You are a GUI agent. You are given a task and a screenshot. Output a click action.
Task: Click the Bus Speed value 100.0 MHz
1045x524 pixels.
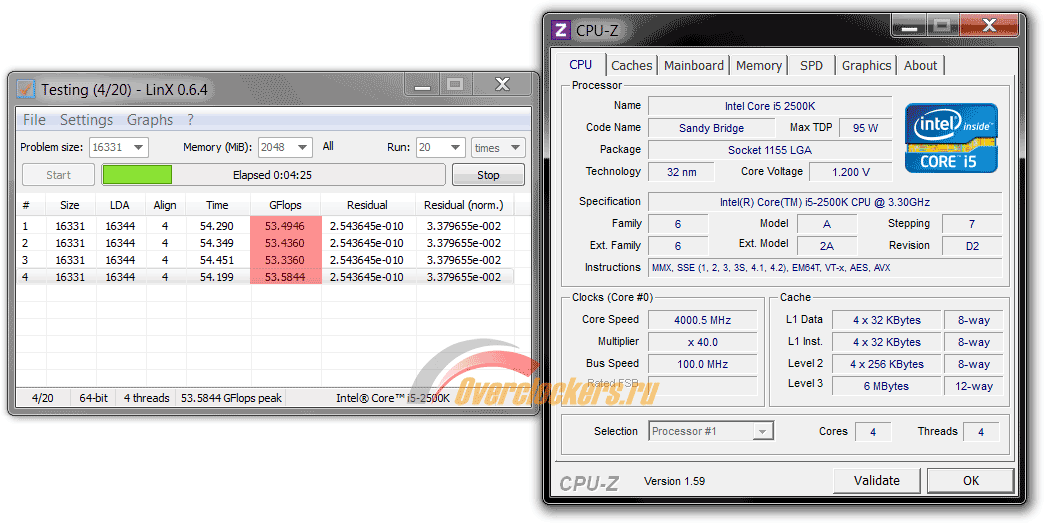click(702, 364)
